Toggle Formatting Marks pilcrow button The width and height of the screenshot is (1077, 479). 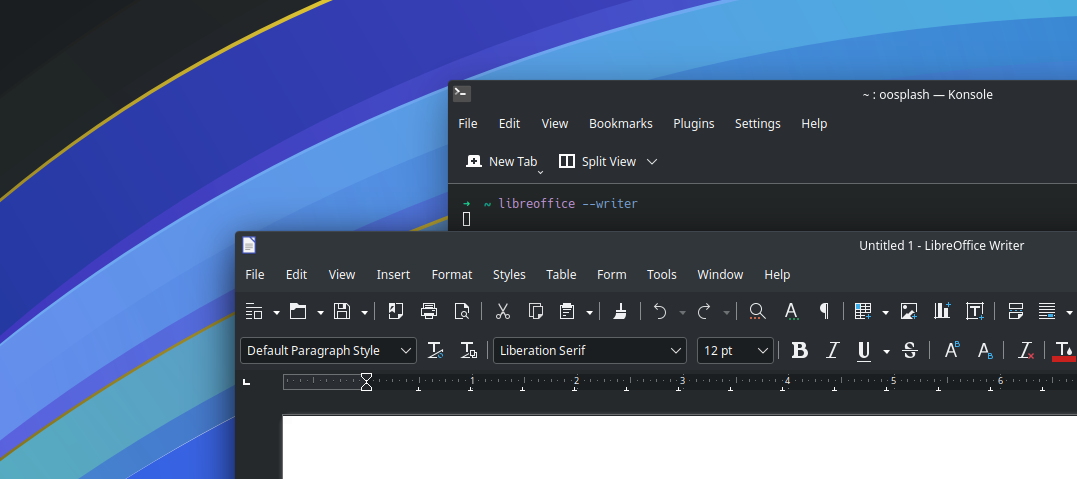pos(824,311)
